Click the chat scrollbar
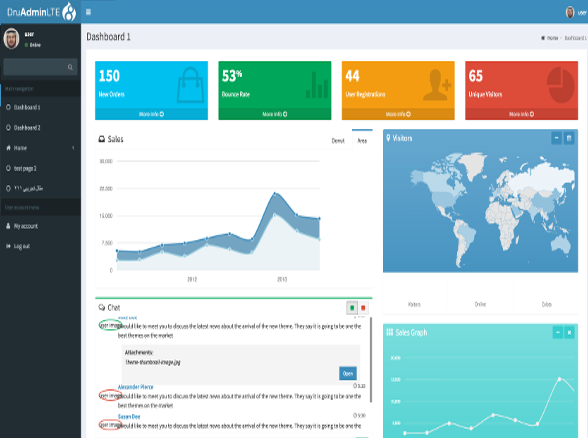Image resolution: width=588 pixels, height=438 pixels. pyautogui.click(x=371, y=359)
